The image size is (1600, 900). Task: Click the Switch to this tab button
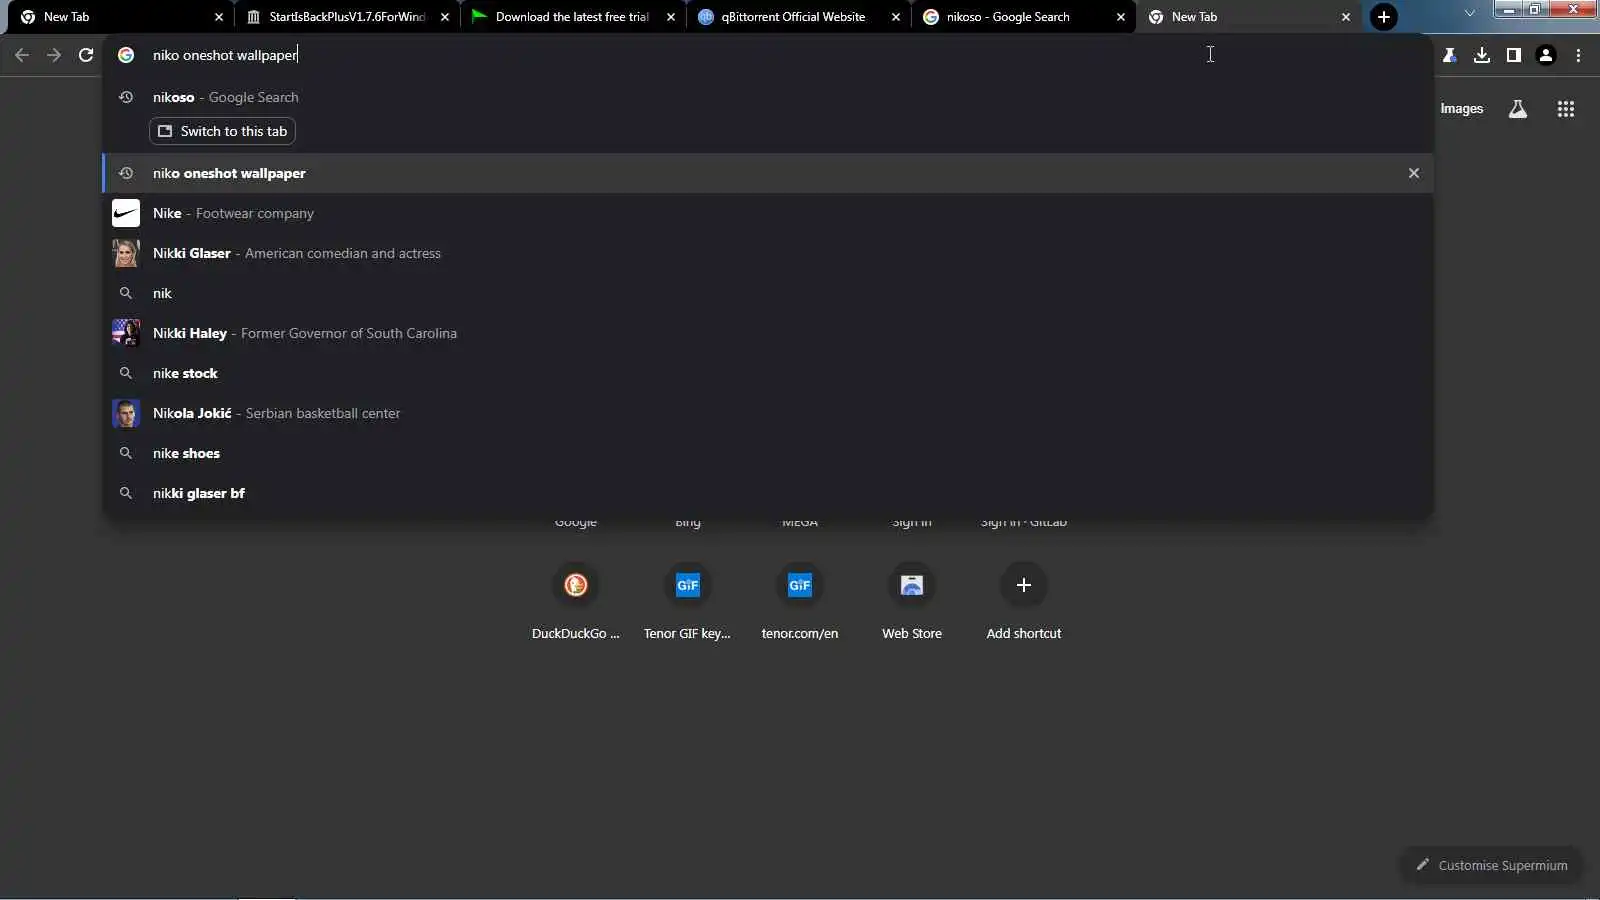[x=222, y=131]
